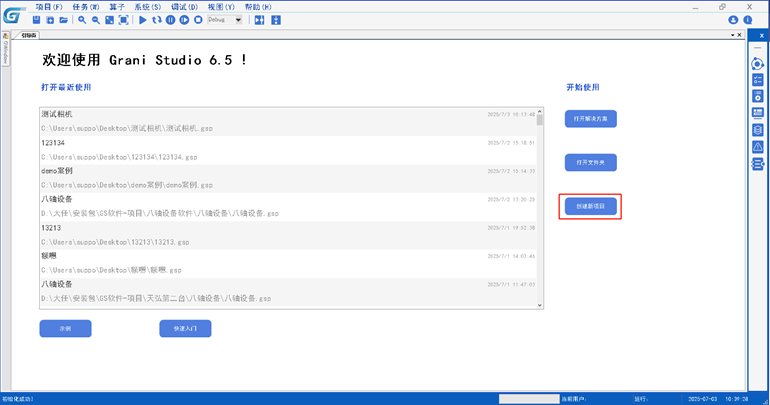Click the monitor display icon in right sidebar
This screenshot has width=770, height=405.
click(758, 113)
